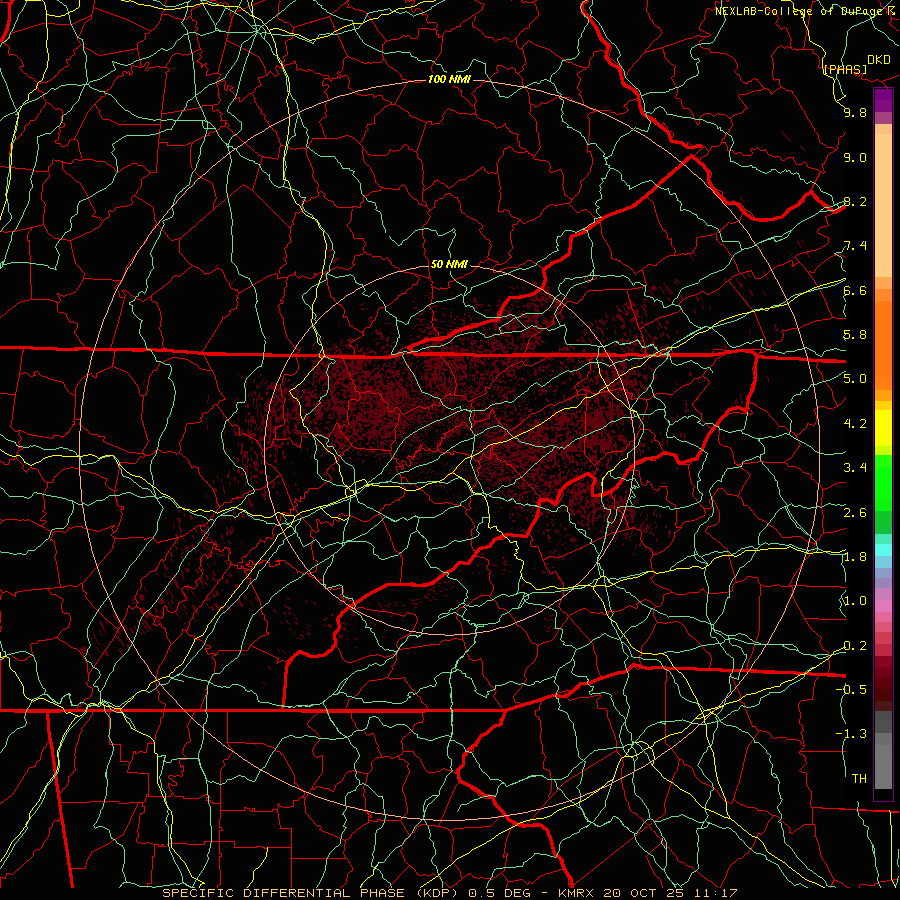900x900 pixels.
Task: Pick the bright green band of the color bar
Action: 883,483
